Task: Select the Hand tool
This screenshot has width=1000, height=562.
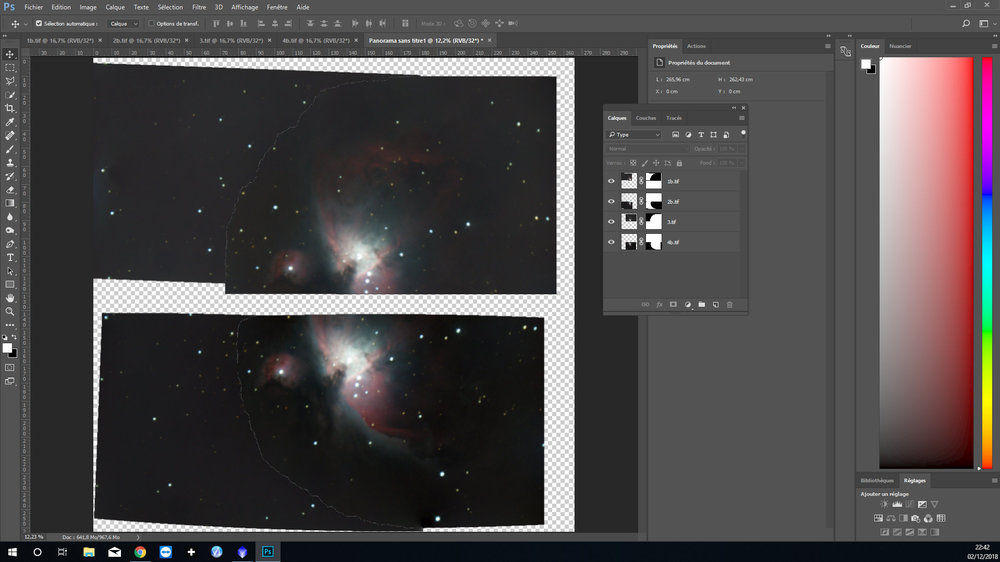Action: click(10, 298)
